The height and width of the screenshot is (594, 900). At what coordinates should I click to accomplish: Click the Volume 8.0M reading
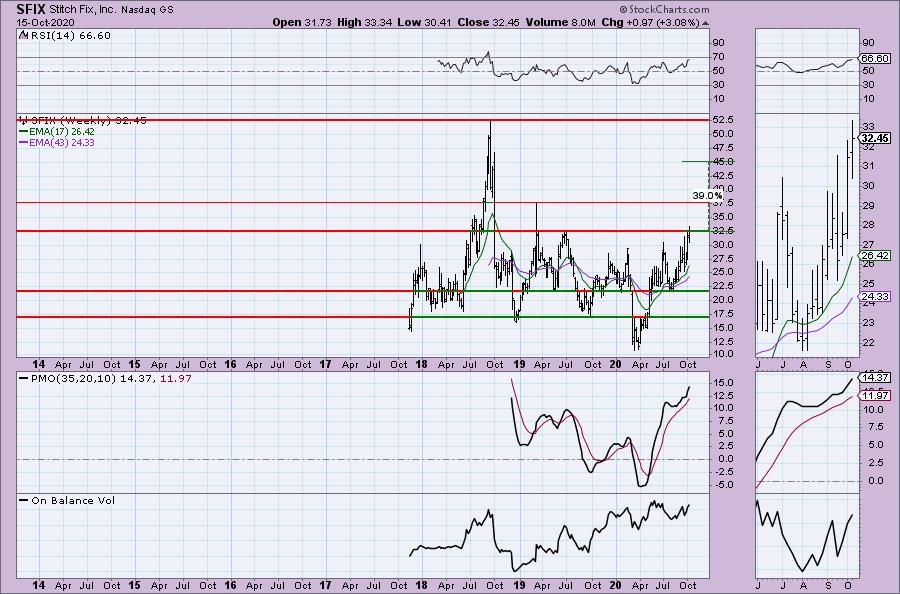(x=560, y=22)
